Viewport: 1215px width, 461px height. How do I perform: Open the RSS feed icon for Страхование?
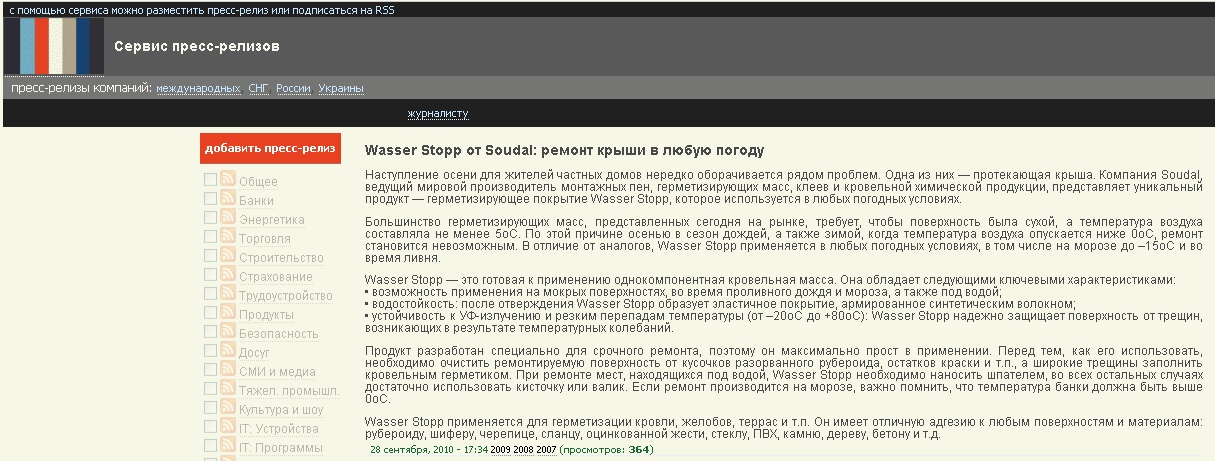click(x=228, y=275)
